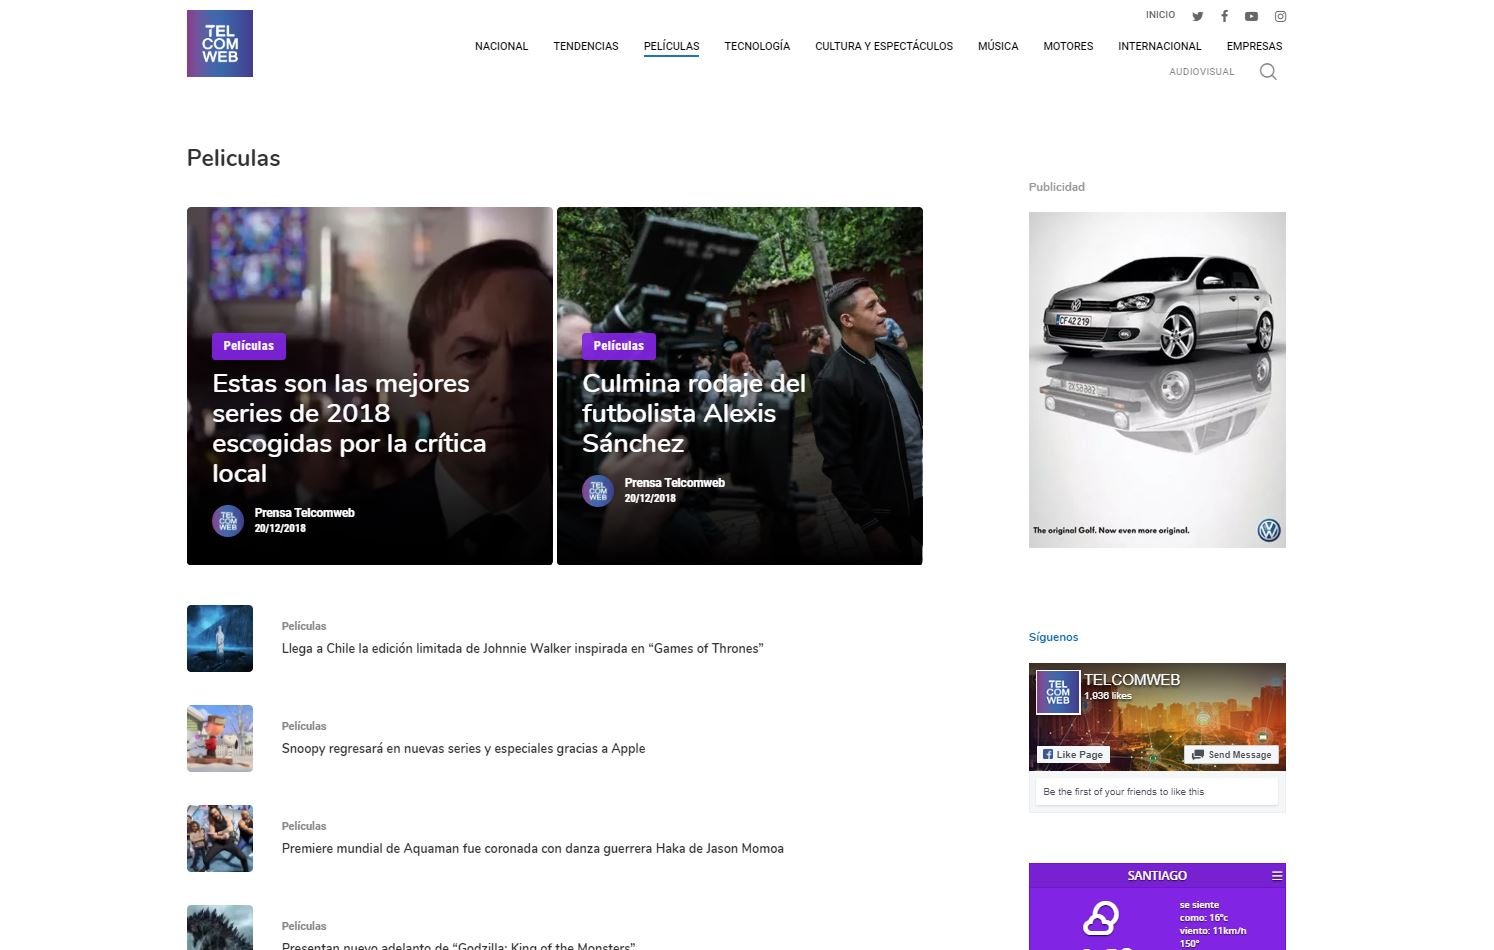This screenshot has width=1494, height=950.
Task: Click Prensa Telcomweb author on Alexis Sánchez article
Action: point(674,483)
